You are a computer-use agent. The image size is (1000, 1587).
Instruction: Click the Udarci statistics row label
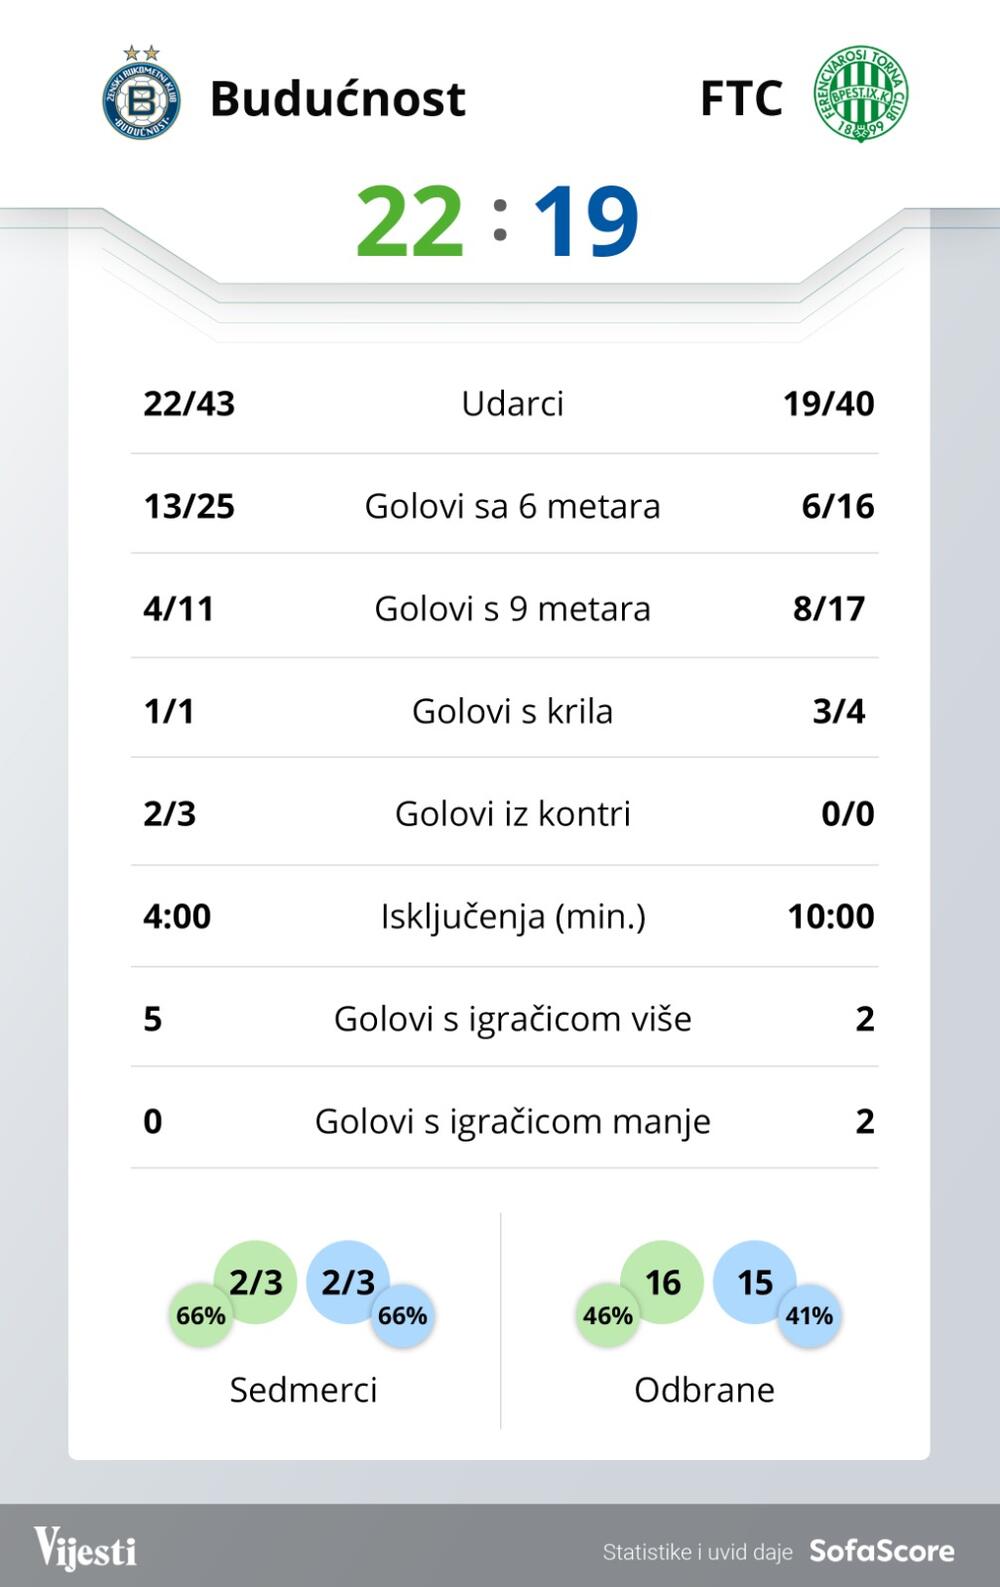click(x=512, y=403)
